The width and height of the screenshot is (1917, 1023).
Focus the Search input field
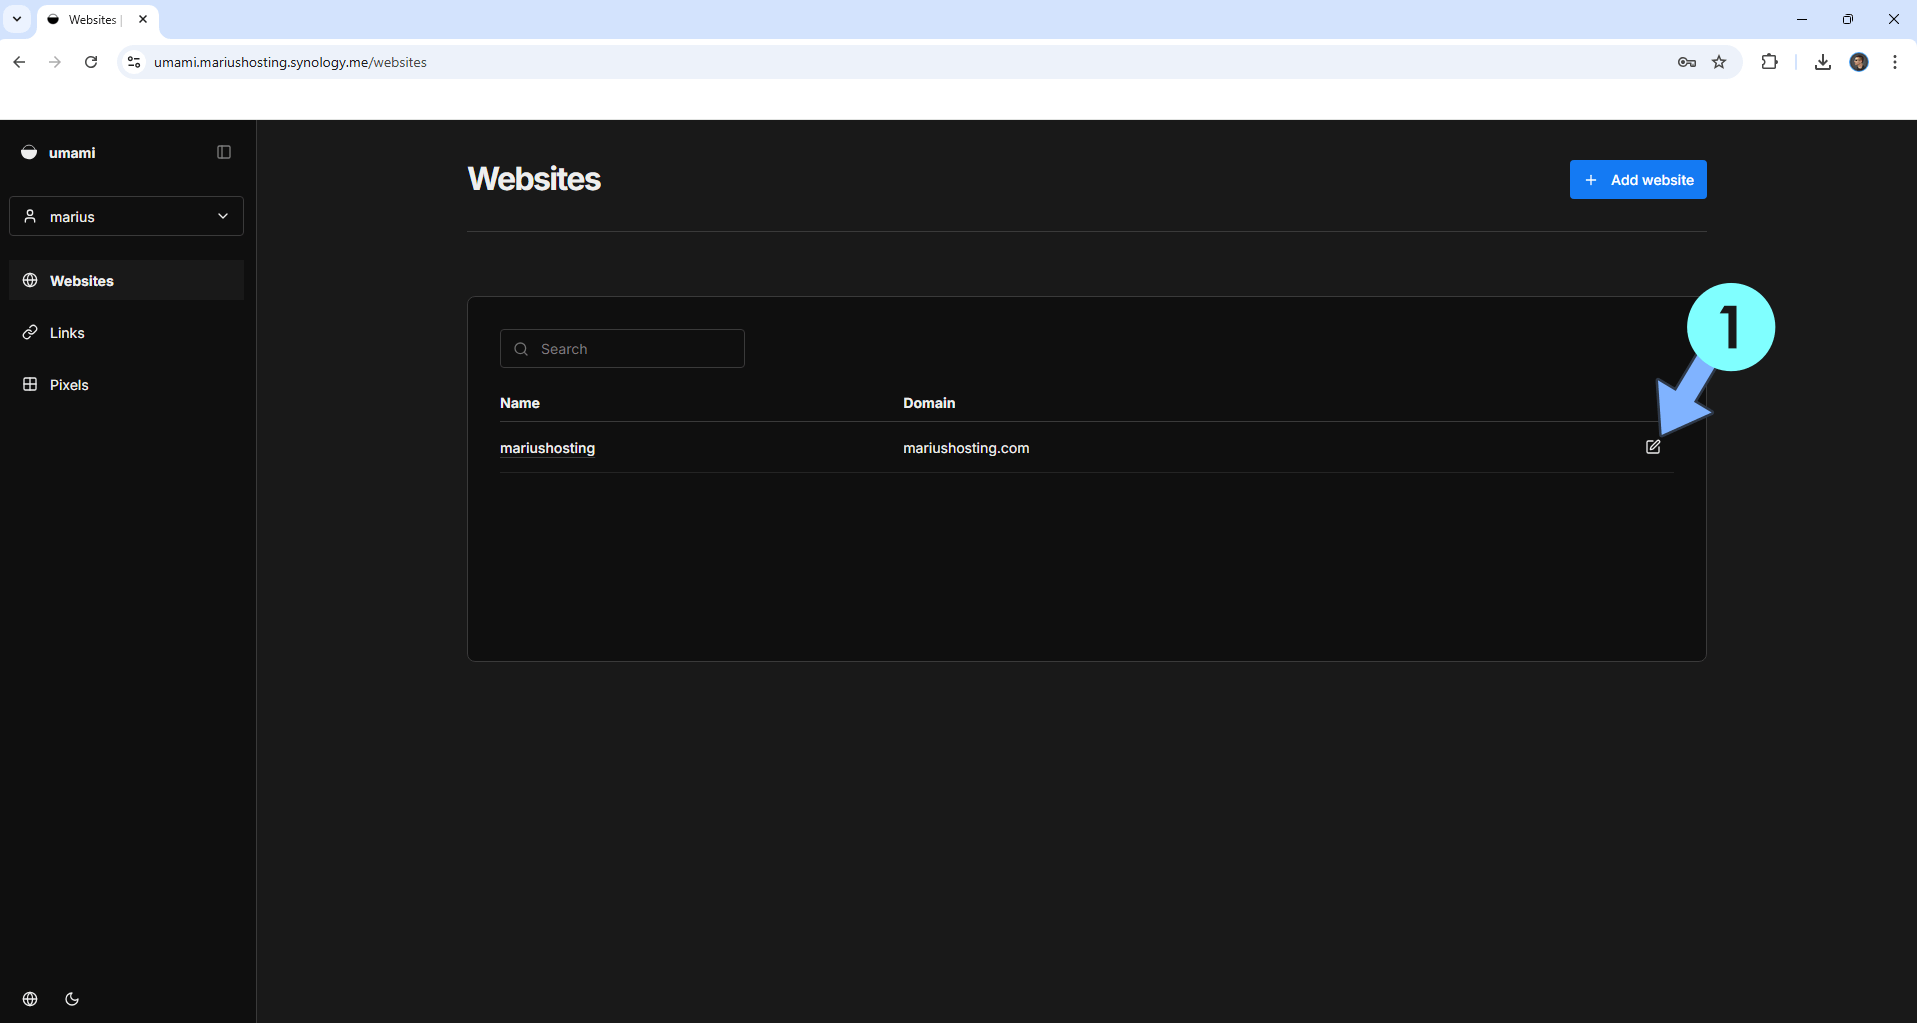[635, 349]
